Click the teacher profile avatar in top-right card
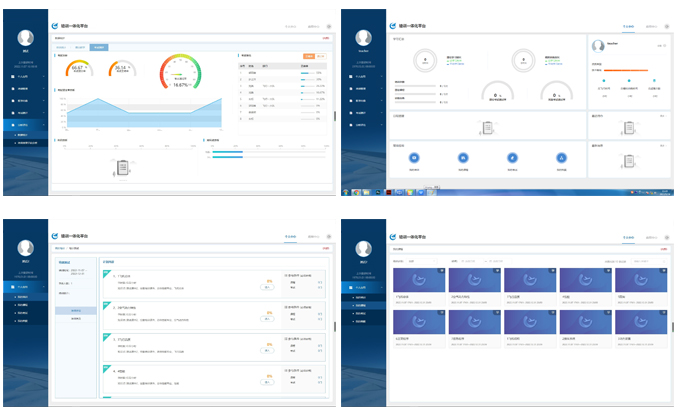Image resolution: width=680 pixels, height=420 pixels. point(598,46)
